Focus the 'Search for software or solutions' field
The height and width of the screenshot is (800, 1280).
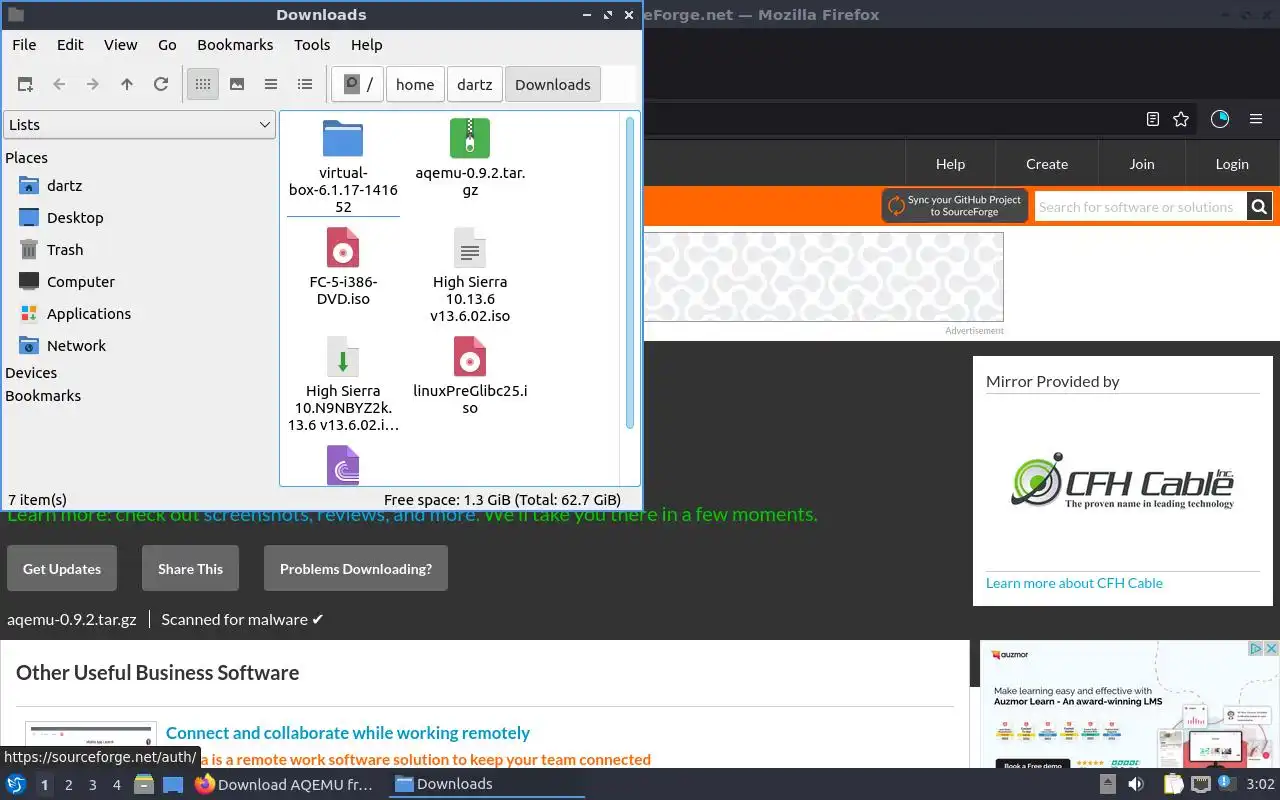1140,207
